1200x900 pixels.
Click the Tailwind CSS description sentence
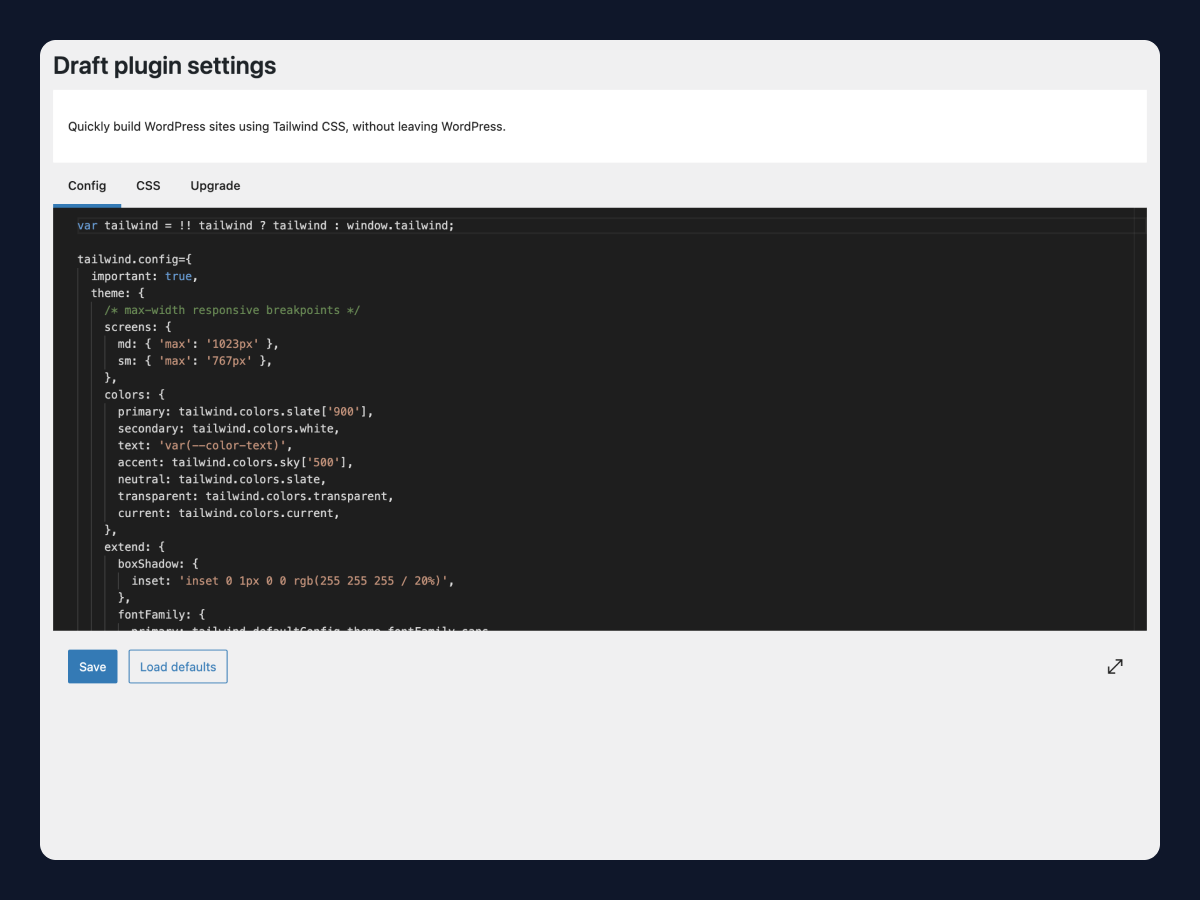click(287, 127)
